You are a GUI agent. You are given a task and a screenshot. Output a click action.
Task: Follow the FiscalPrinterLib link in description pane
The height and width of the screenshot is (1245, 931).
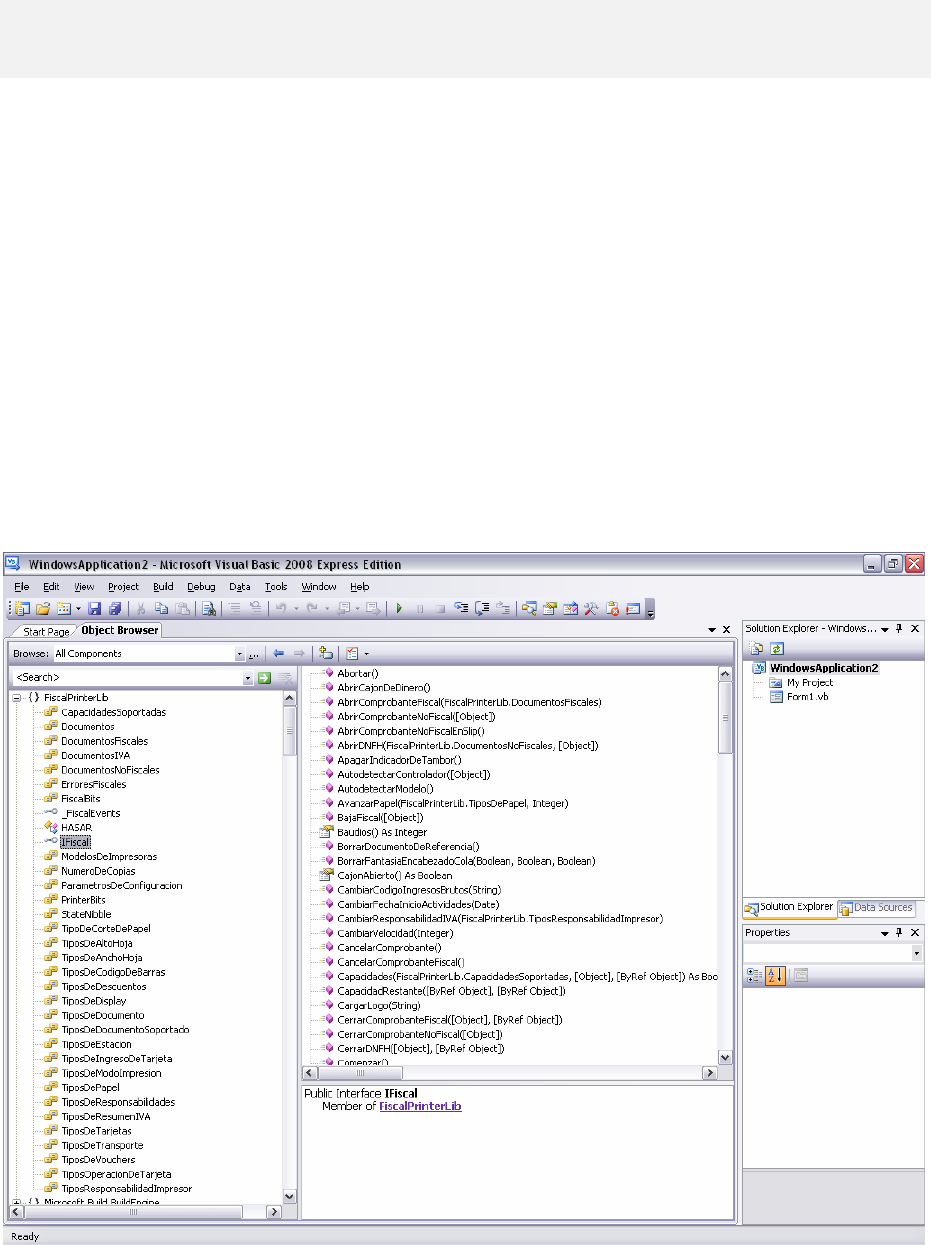coord(420,1107)
